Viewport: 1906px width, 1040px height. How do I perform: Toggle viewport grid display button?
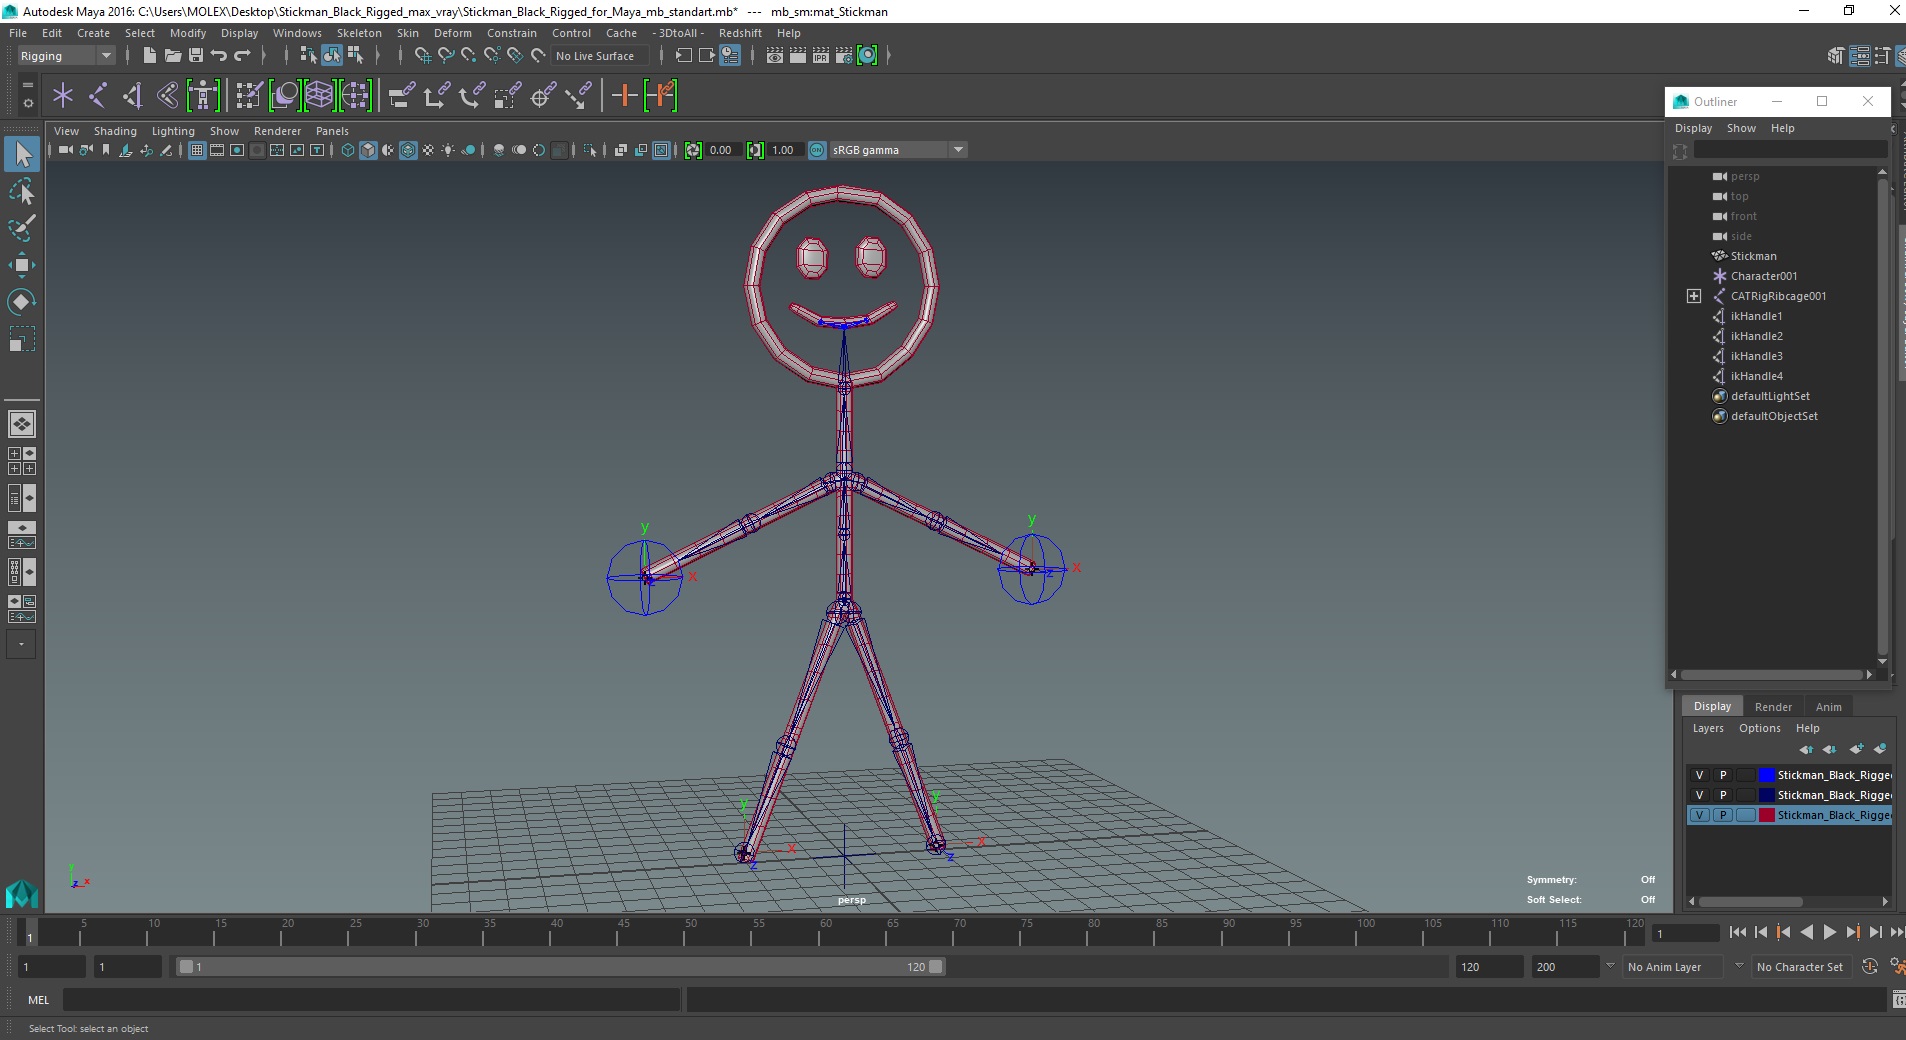pos(197,150)
